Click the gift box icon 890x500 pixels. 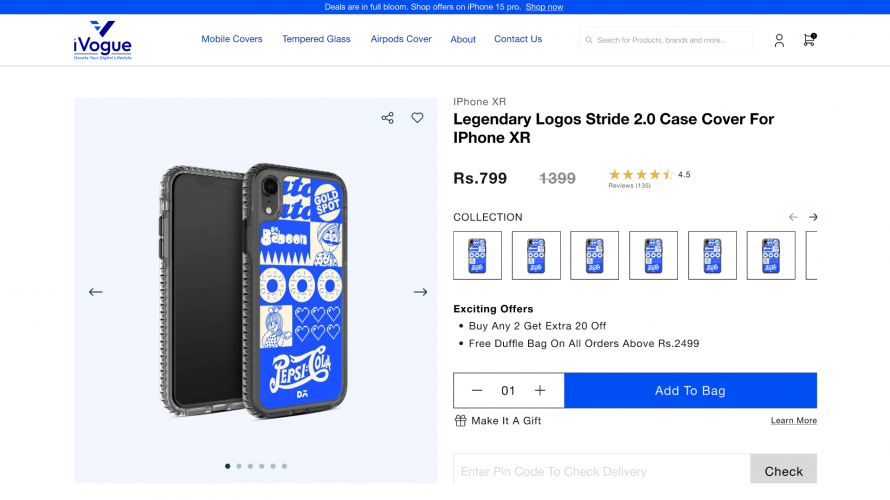pos(460,421)
